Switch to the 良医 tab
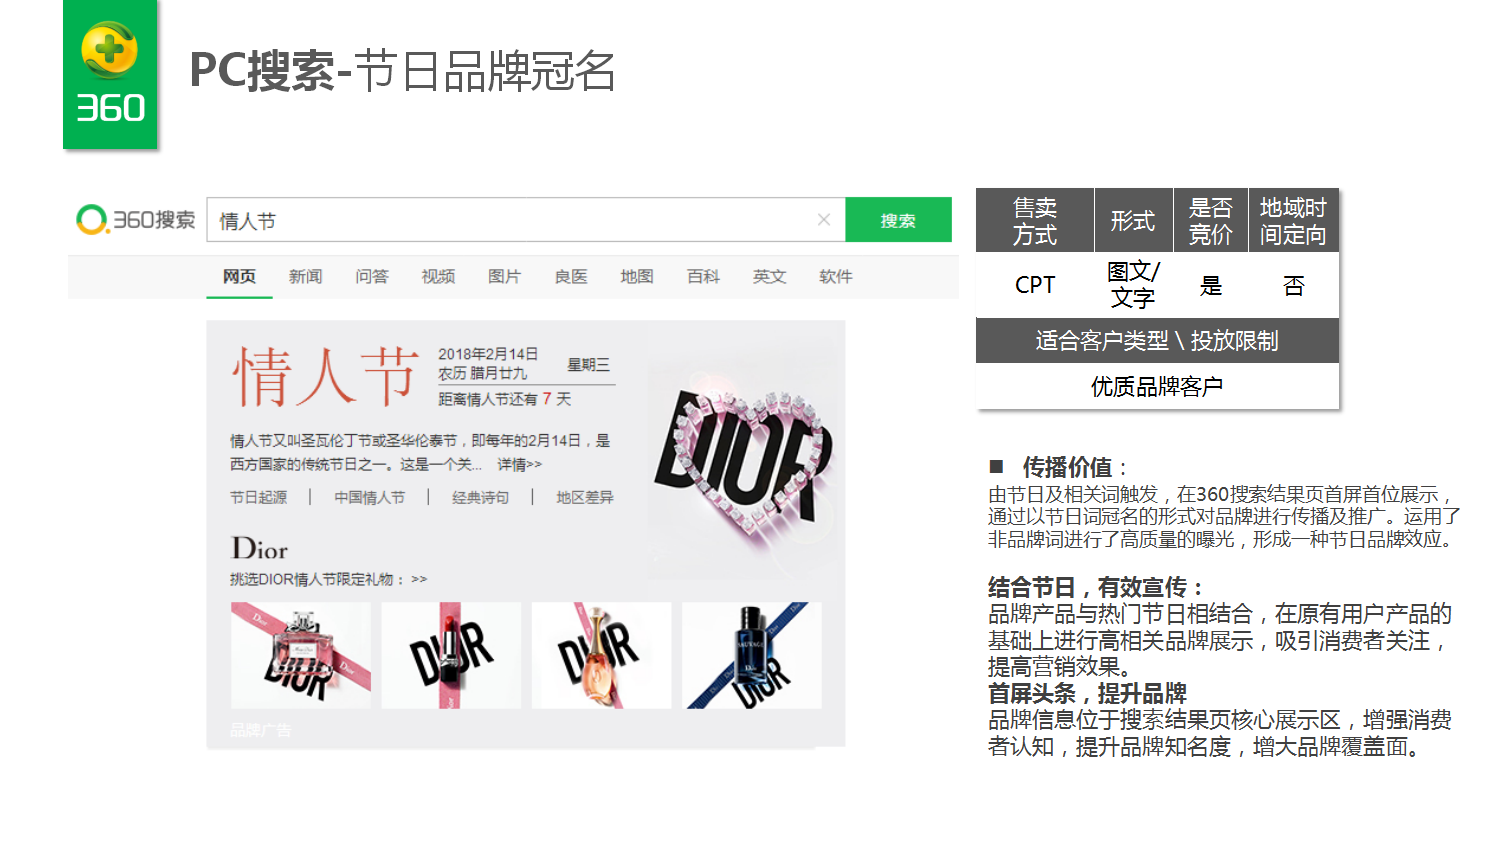1510x847 pixels. [x=571, y=277]
